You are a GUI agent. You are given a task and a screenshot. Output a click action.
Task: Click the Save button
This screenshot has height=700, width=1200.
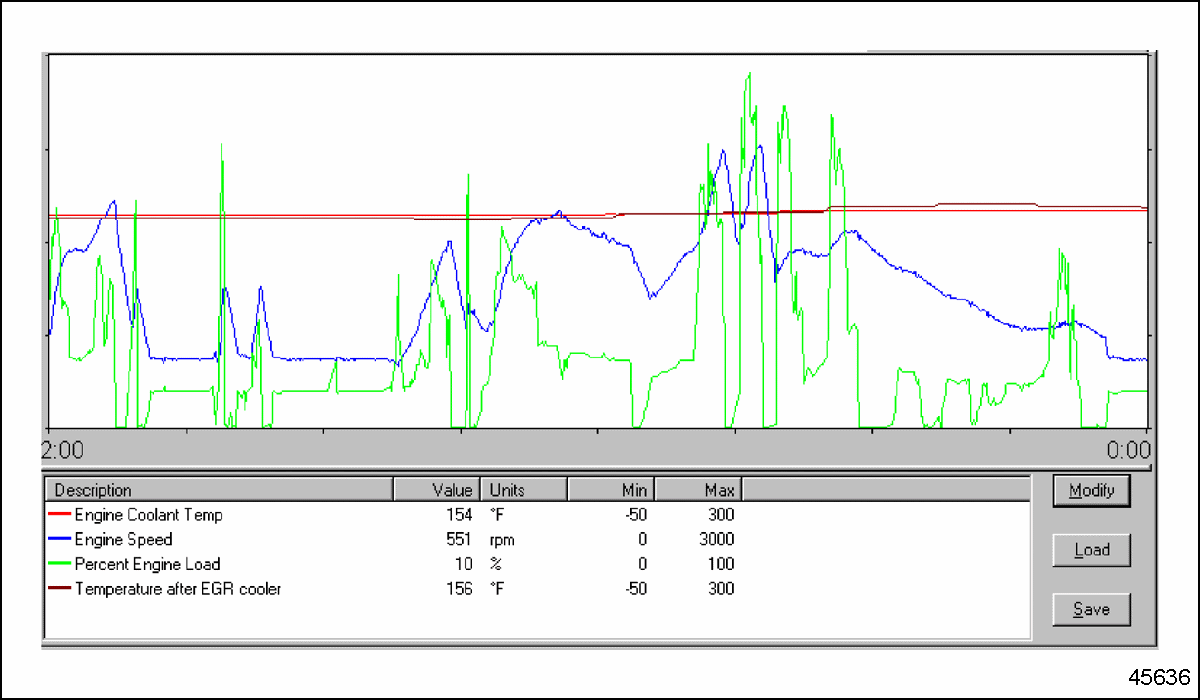pyautogui.click(x=1091, y=609)
